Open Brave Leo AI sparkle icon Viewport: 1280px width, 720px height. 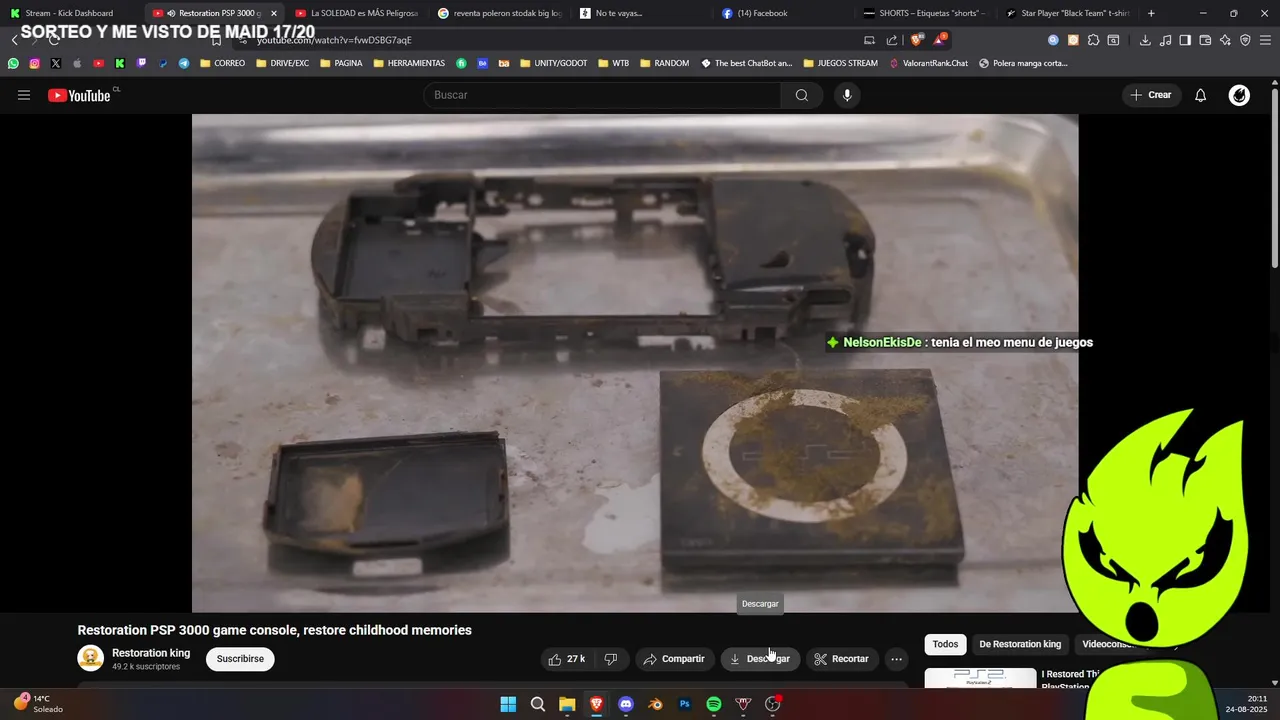pos(1225,40)
